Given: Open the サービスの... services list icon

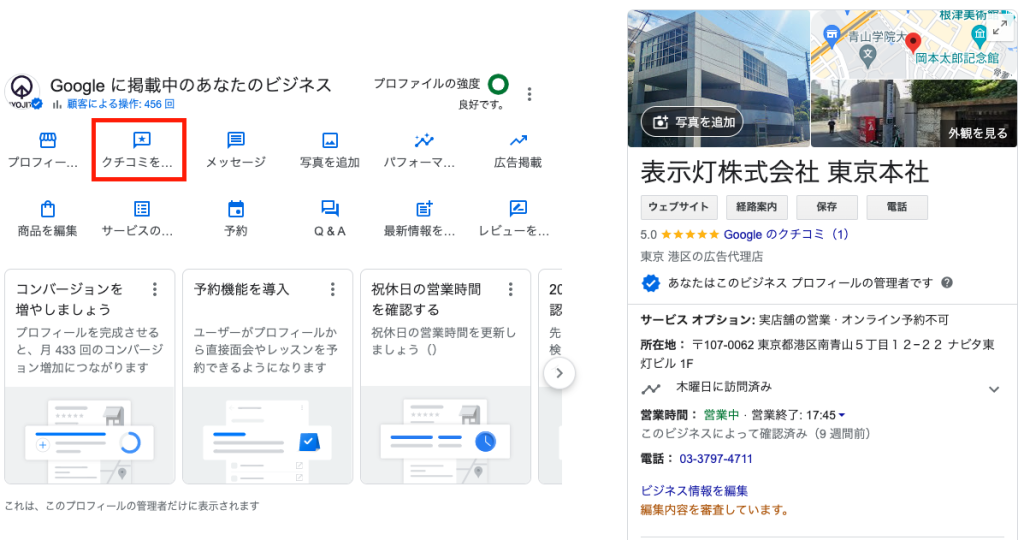Looking at the screenshot, I should [x=141, y=208].
